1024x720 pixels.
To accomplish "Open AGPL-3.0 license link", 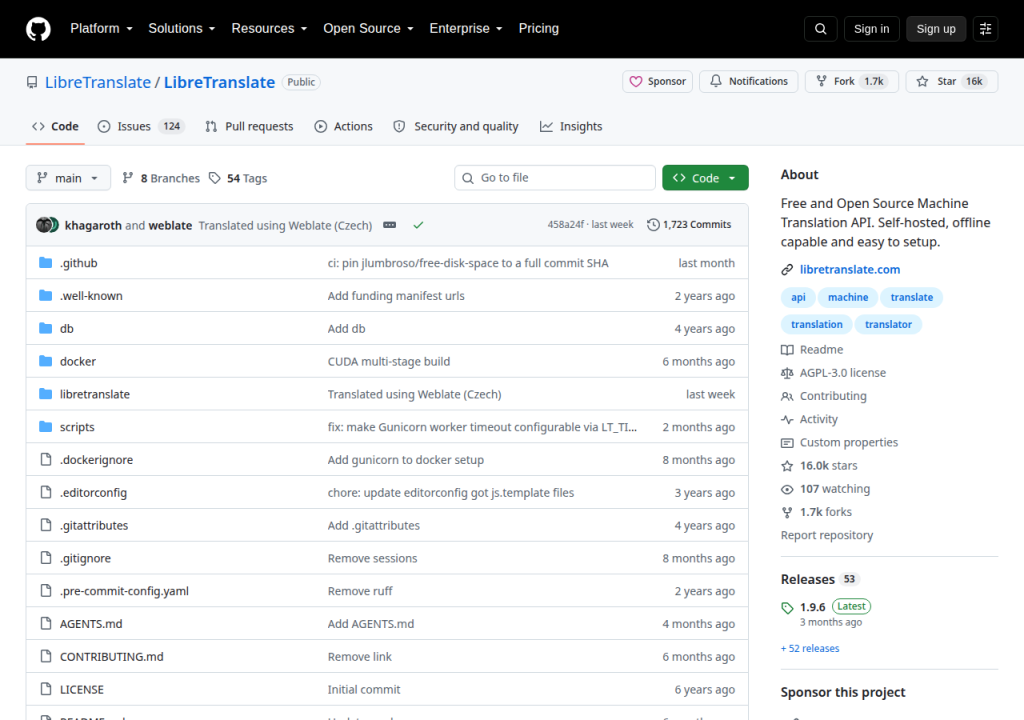I will (833, 372).
